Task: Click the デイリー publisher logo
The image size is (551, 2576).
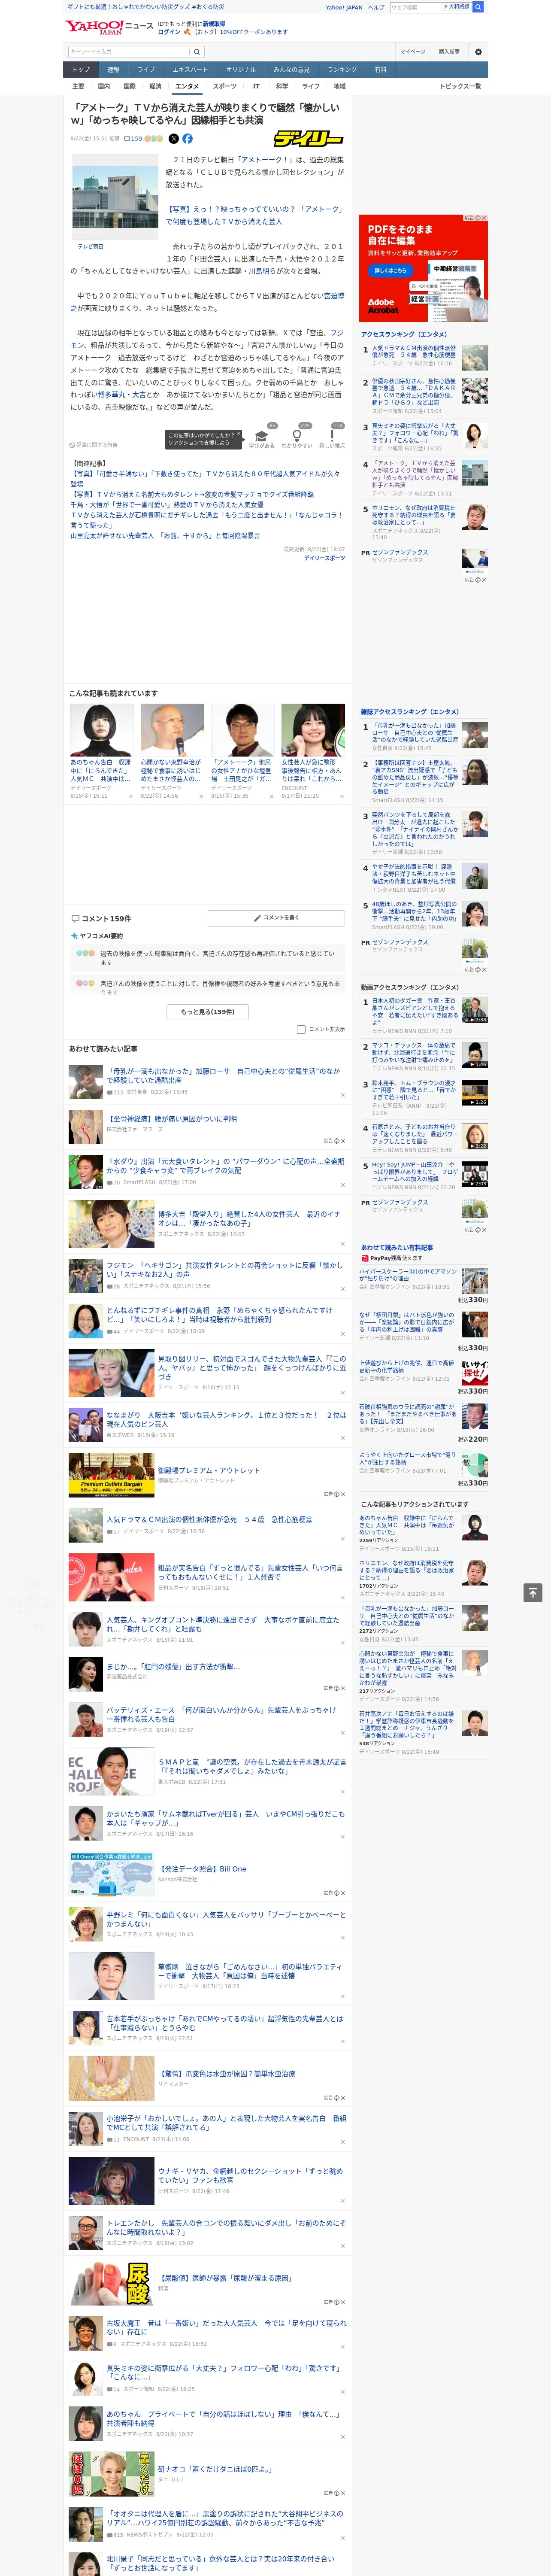Action: pyautogui.click(x=310, y=139)
